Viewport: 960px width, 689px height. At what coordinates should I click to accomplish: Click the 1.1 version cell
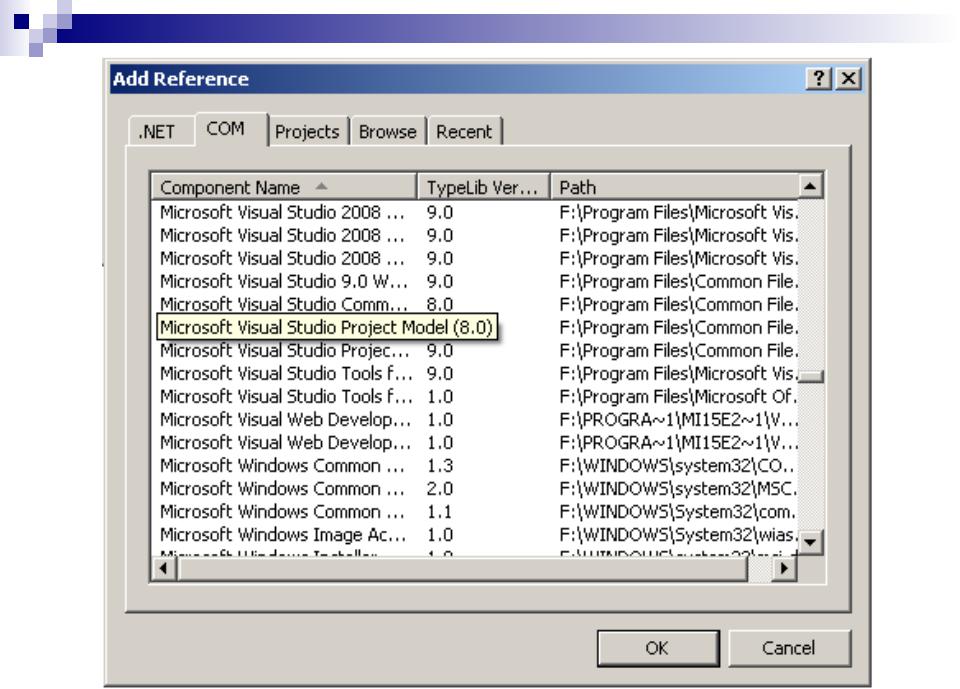440,512
